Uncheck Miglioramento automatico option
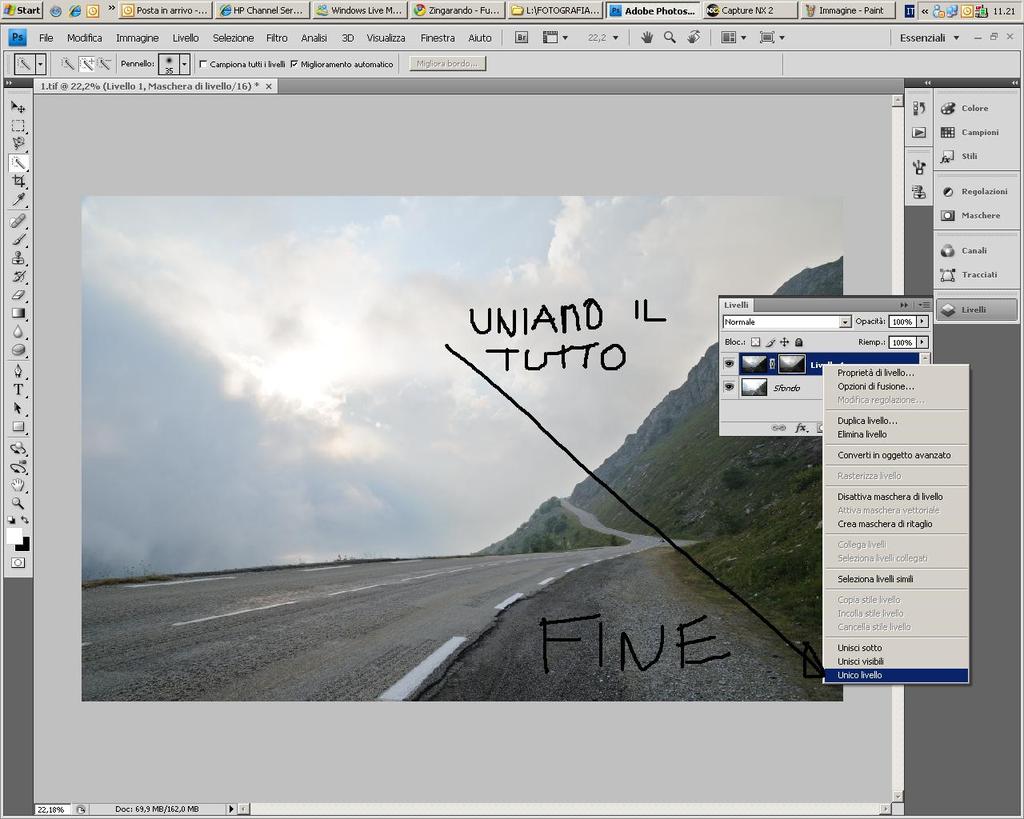This screenshot has width=1024, height=819. (294, 64)
